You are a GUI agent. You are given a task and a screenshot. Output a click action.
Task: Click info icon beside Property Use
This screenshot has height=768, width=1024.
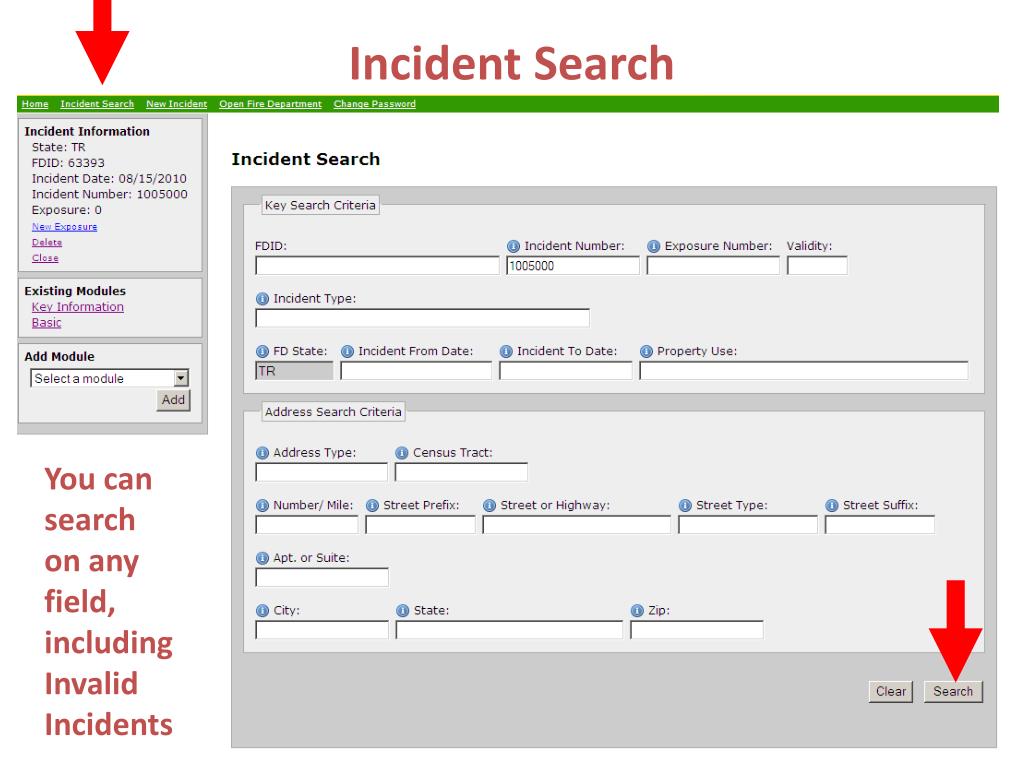[x=647, y=351]
